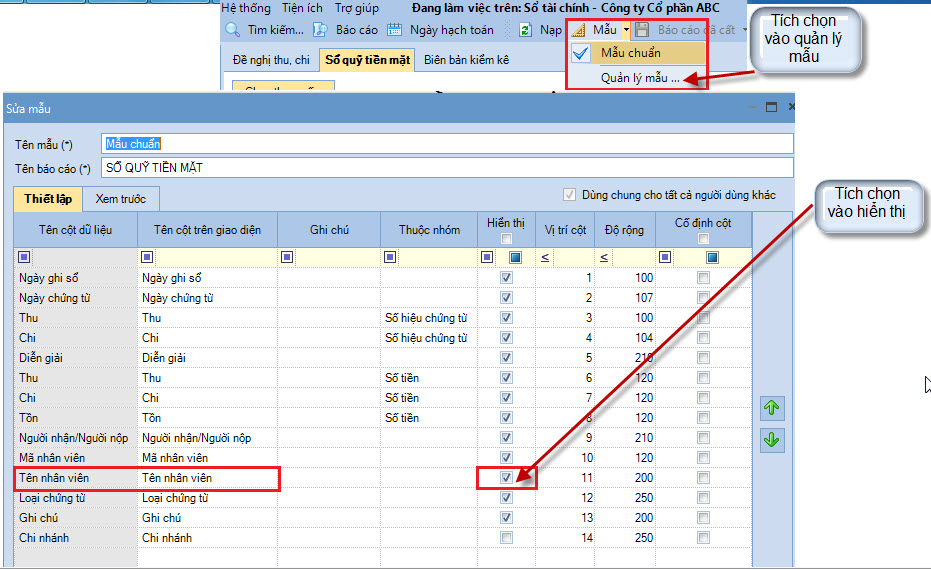
Task: Move row down with green arrow
Action: (772, 440)
